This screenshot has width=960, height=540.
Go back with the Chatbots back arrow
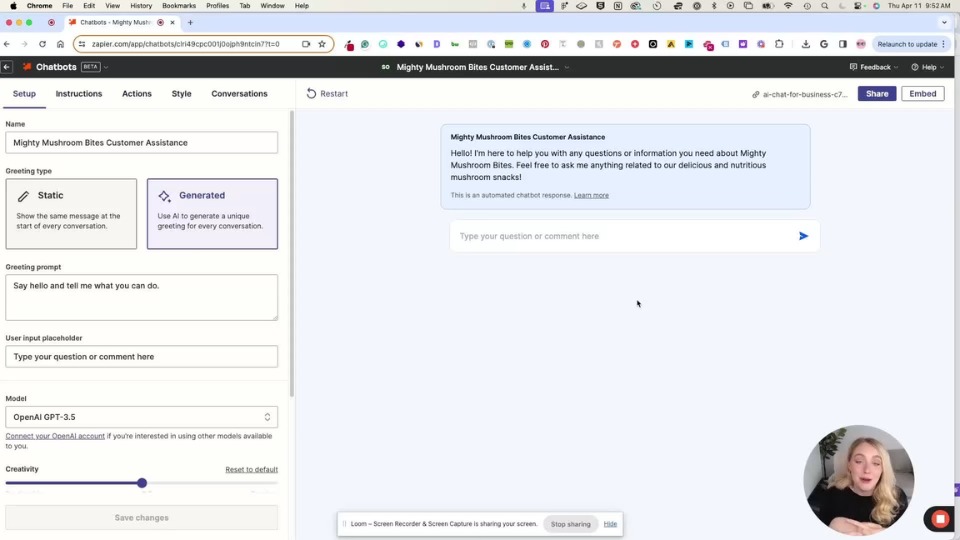7,67
